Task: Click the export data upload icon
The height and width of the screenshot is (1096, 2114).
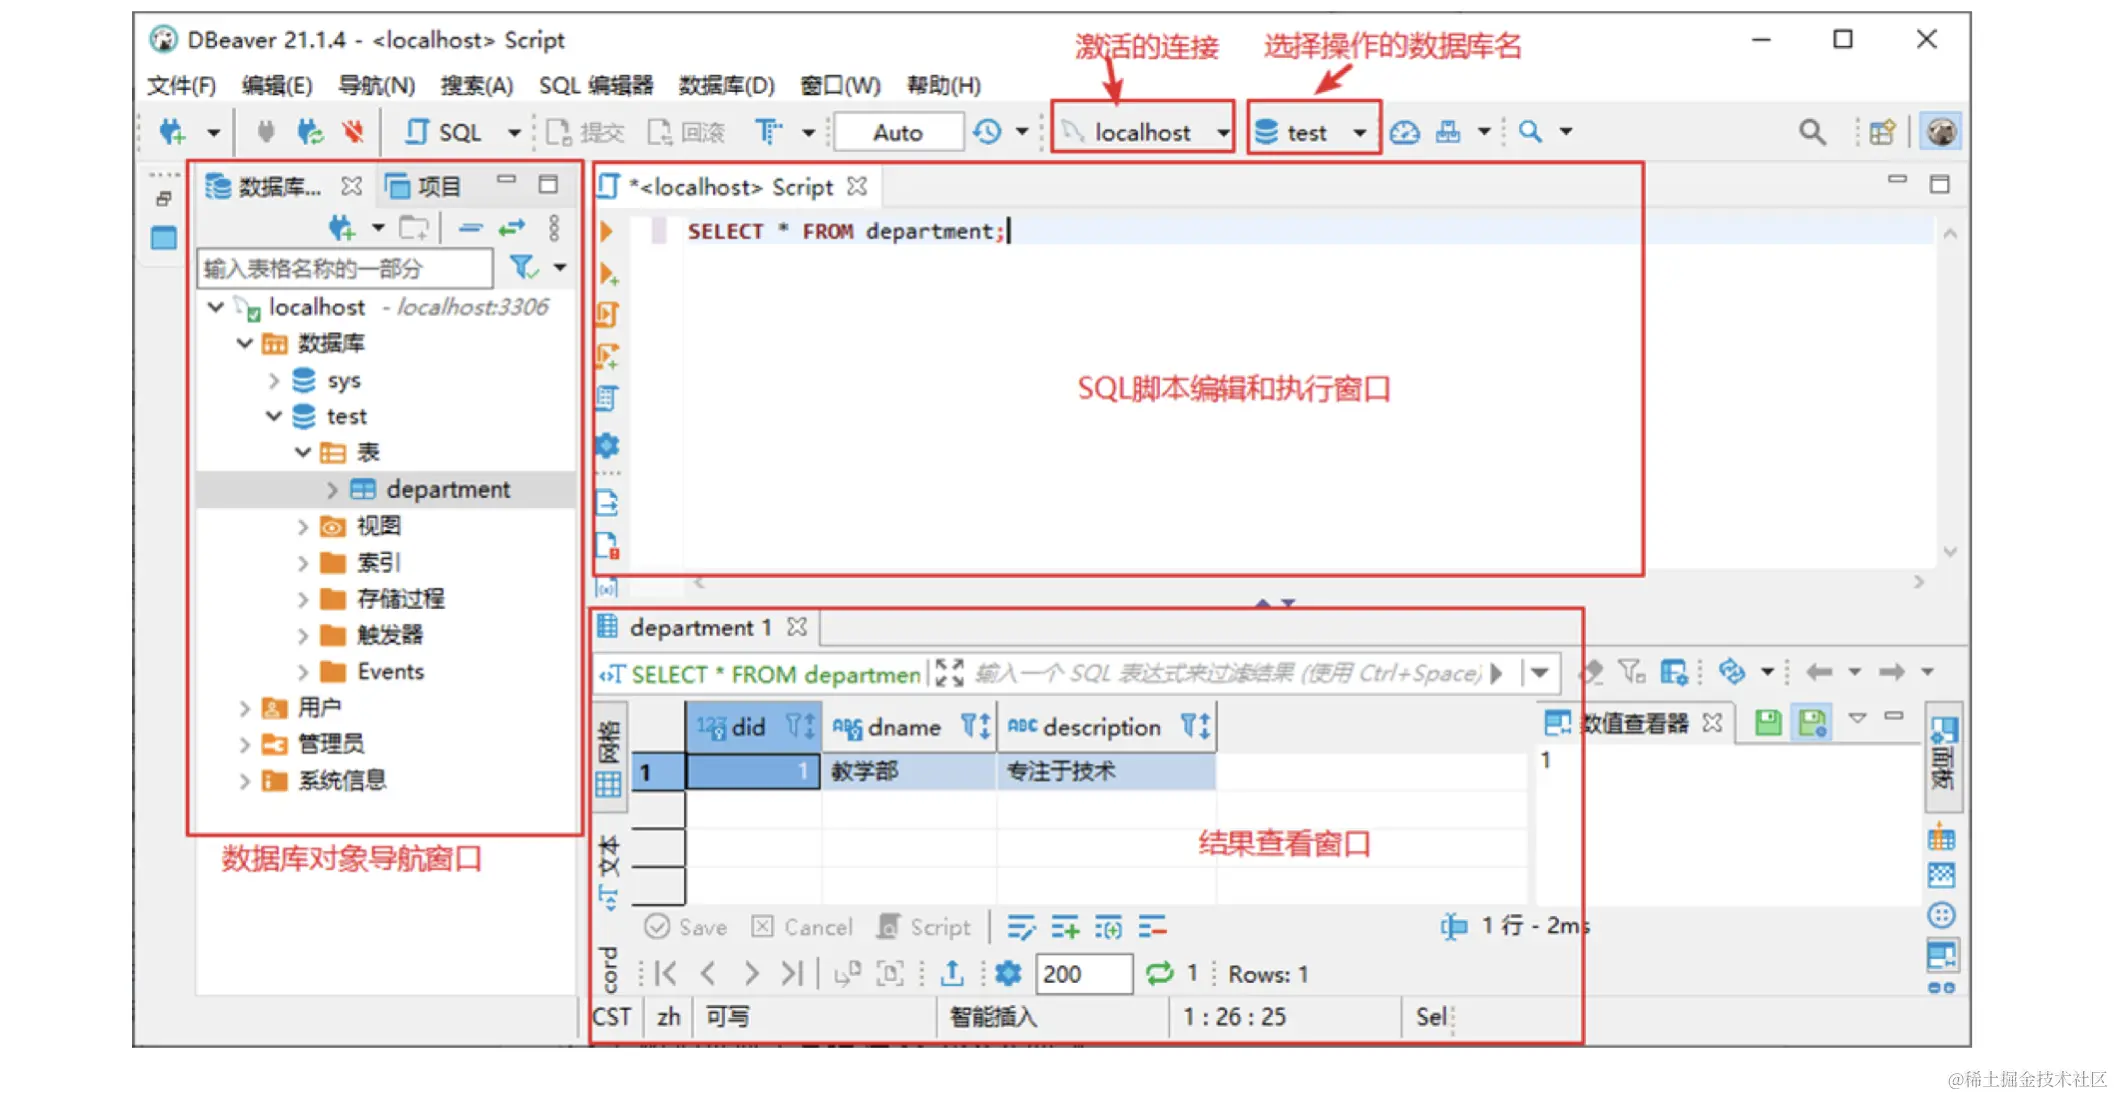Action: pyautogui.click(x=952, y=973)
